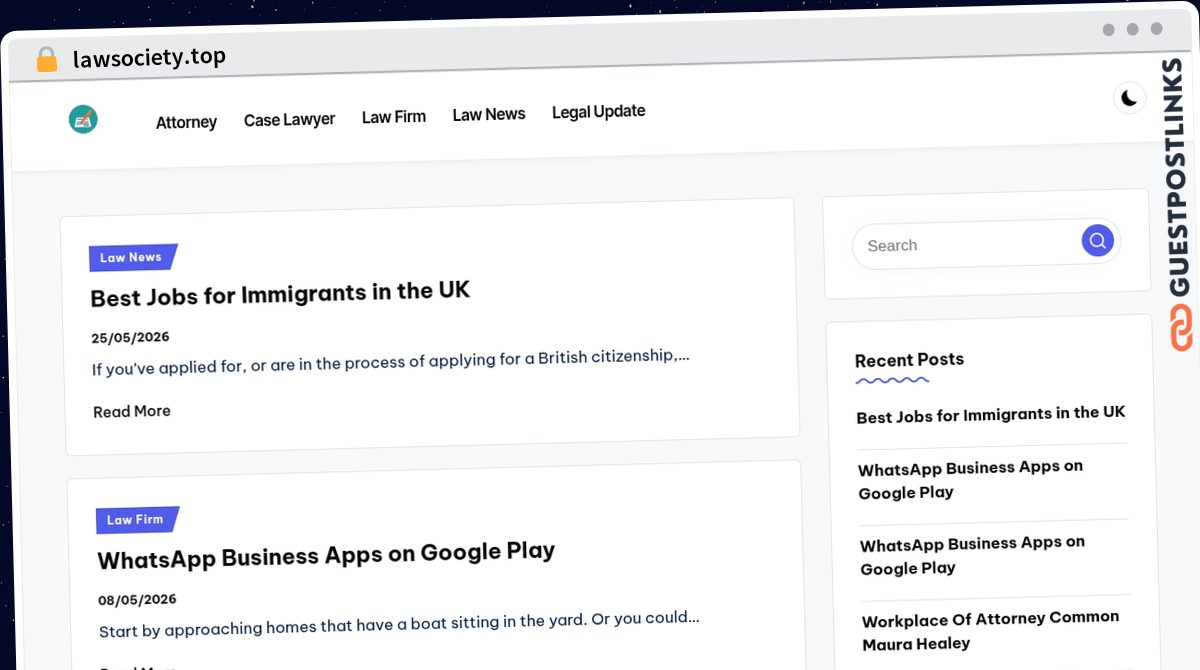Click the site logo icon
Viewport: 1200px width, 670px height.
pyautogui.click(x=83, y=119)
